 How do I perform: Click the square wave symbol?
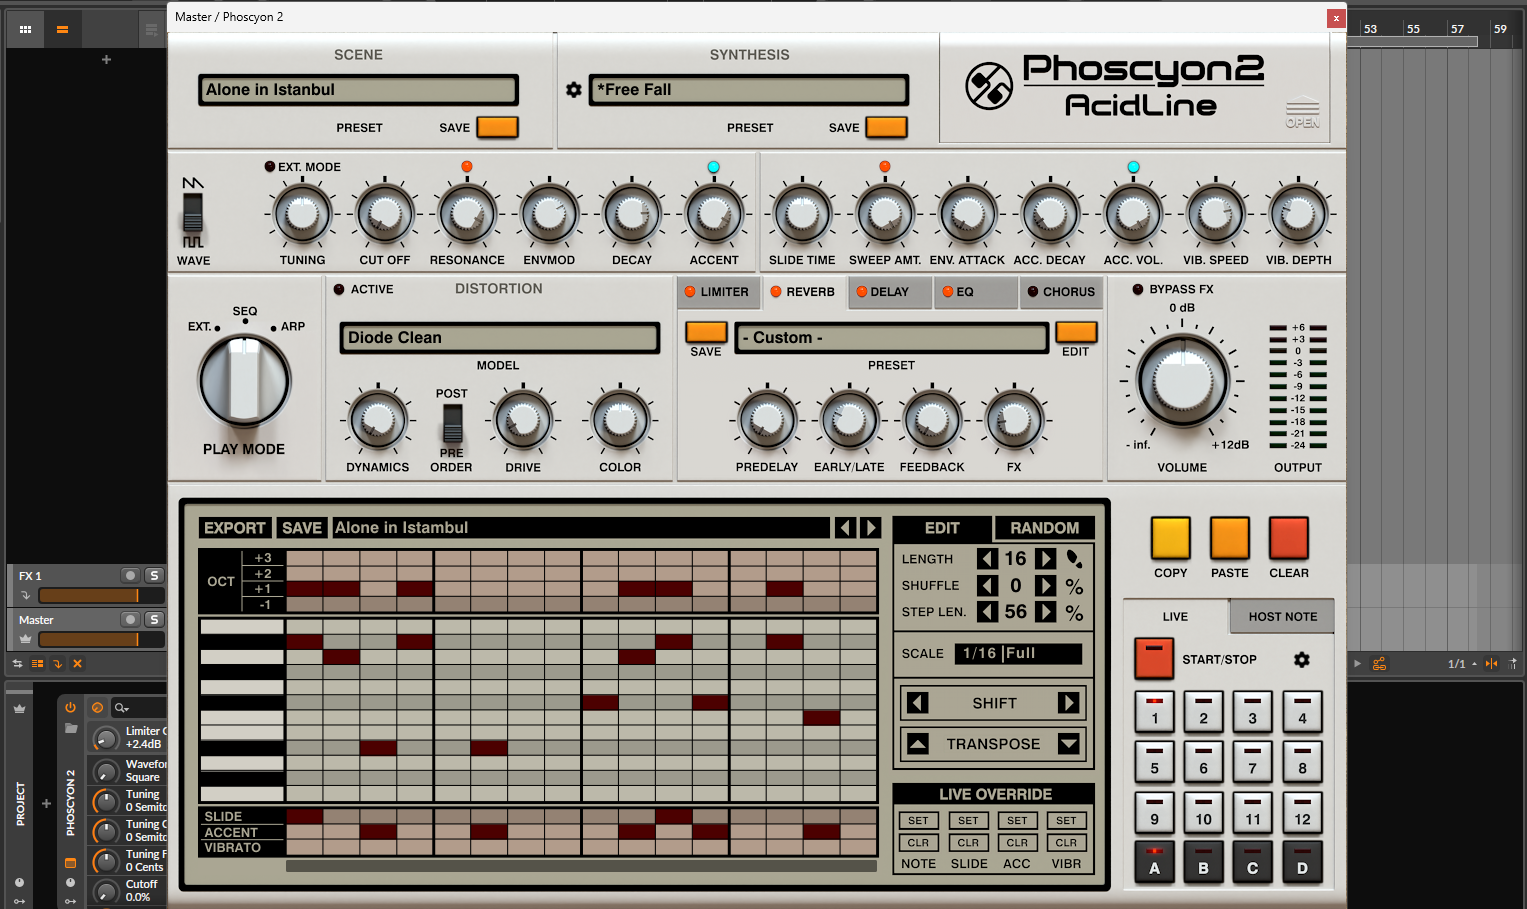[x=193, y=242]
